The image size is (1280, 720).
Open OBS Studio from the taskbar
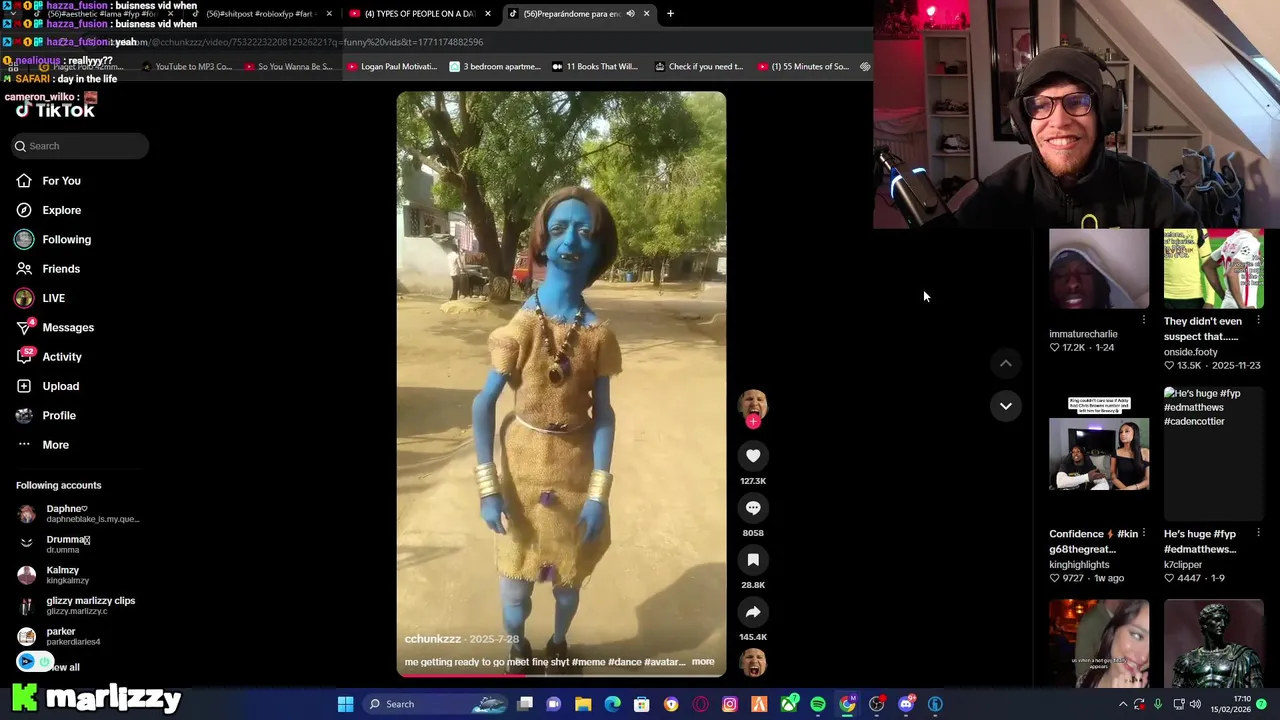point(877,704)
